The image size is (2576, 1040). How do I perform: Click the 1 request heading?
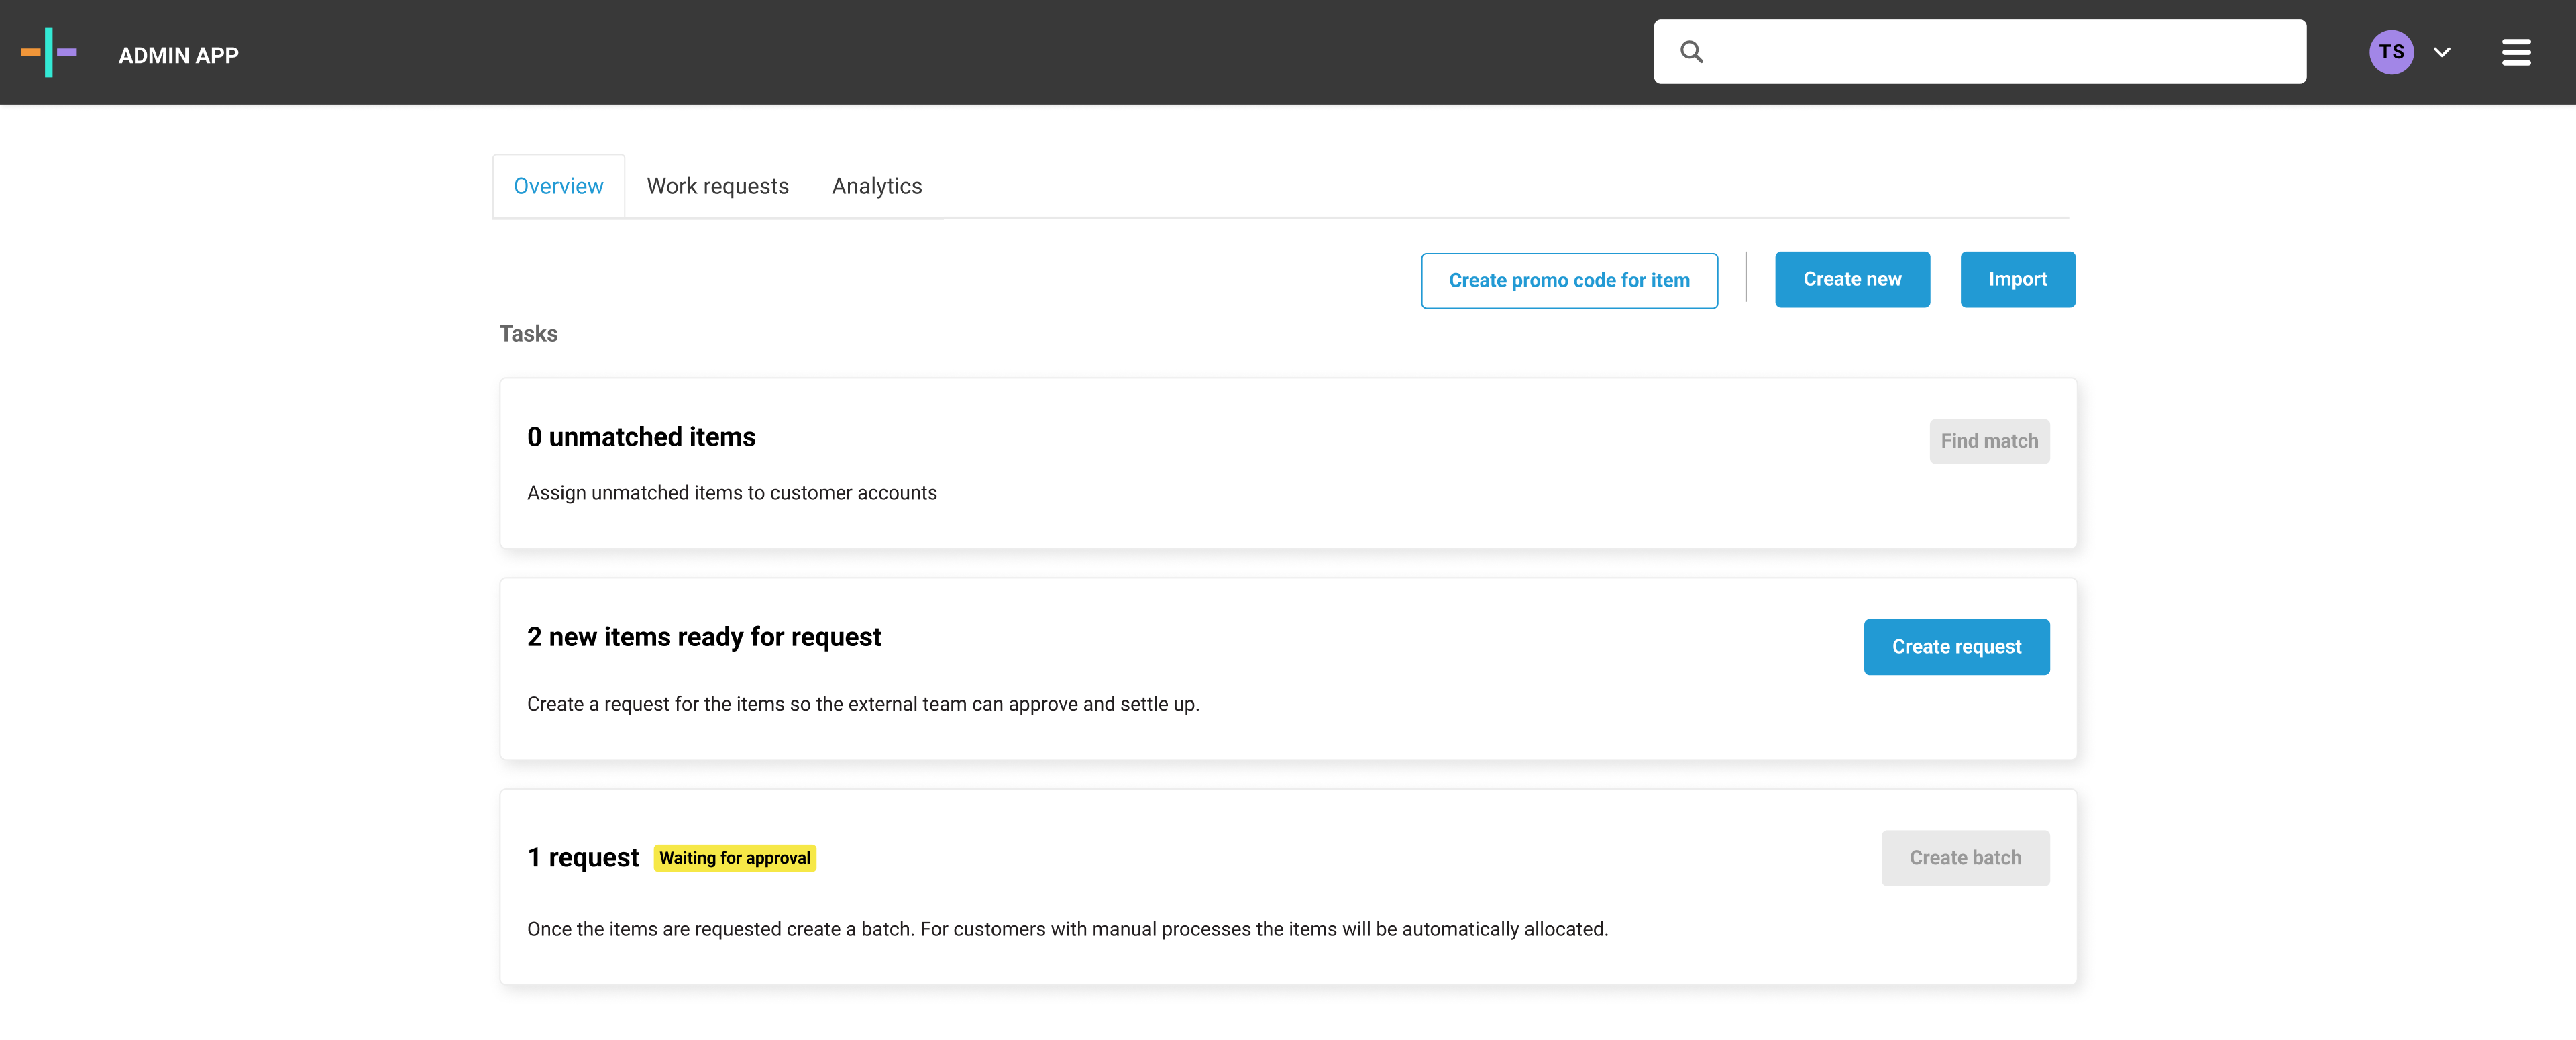tap(582, 858)
